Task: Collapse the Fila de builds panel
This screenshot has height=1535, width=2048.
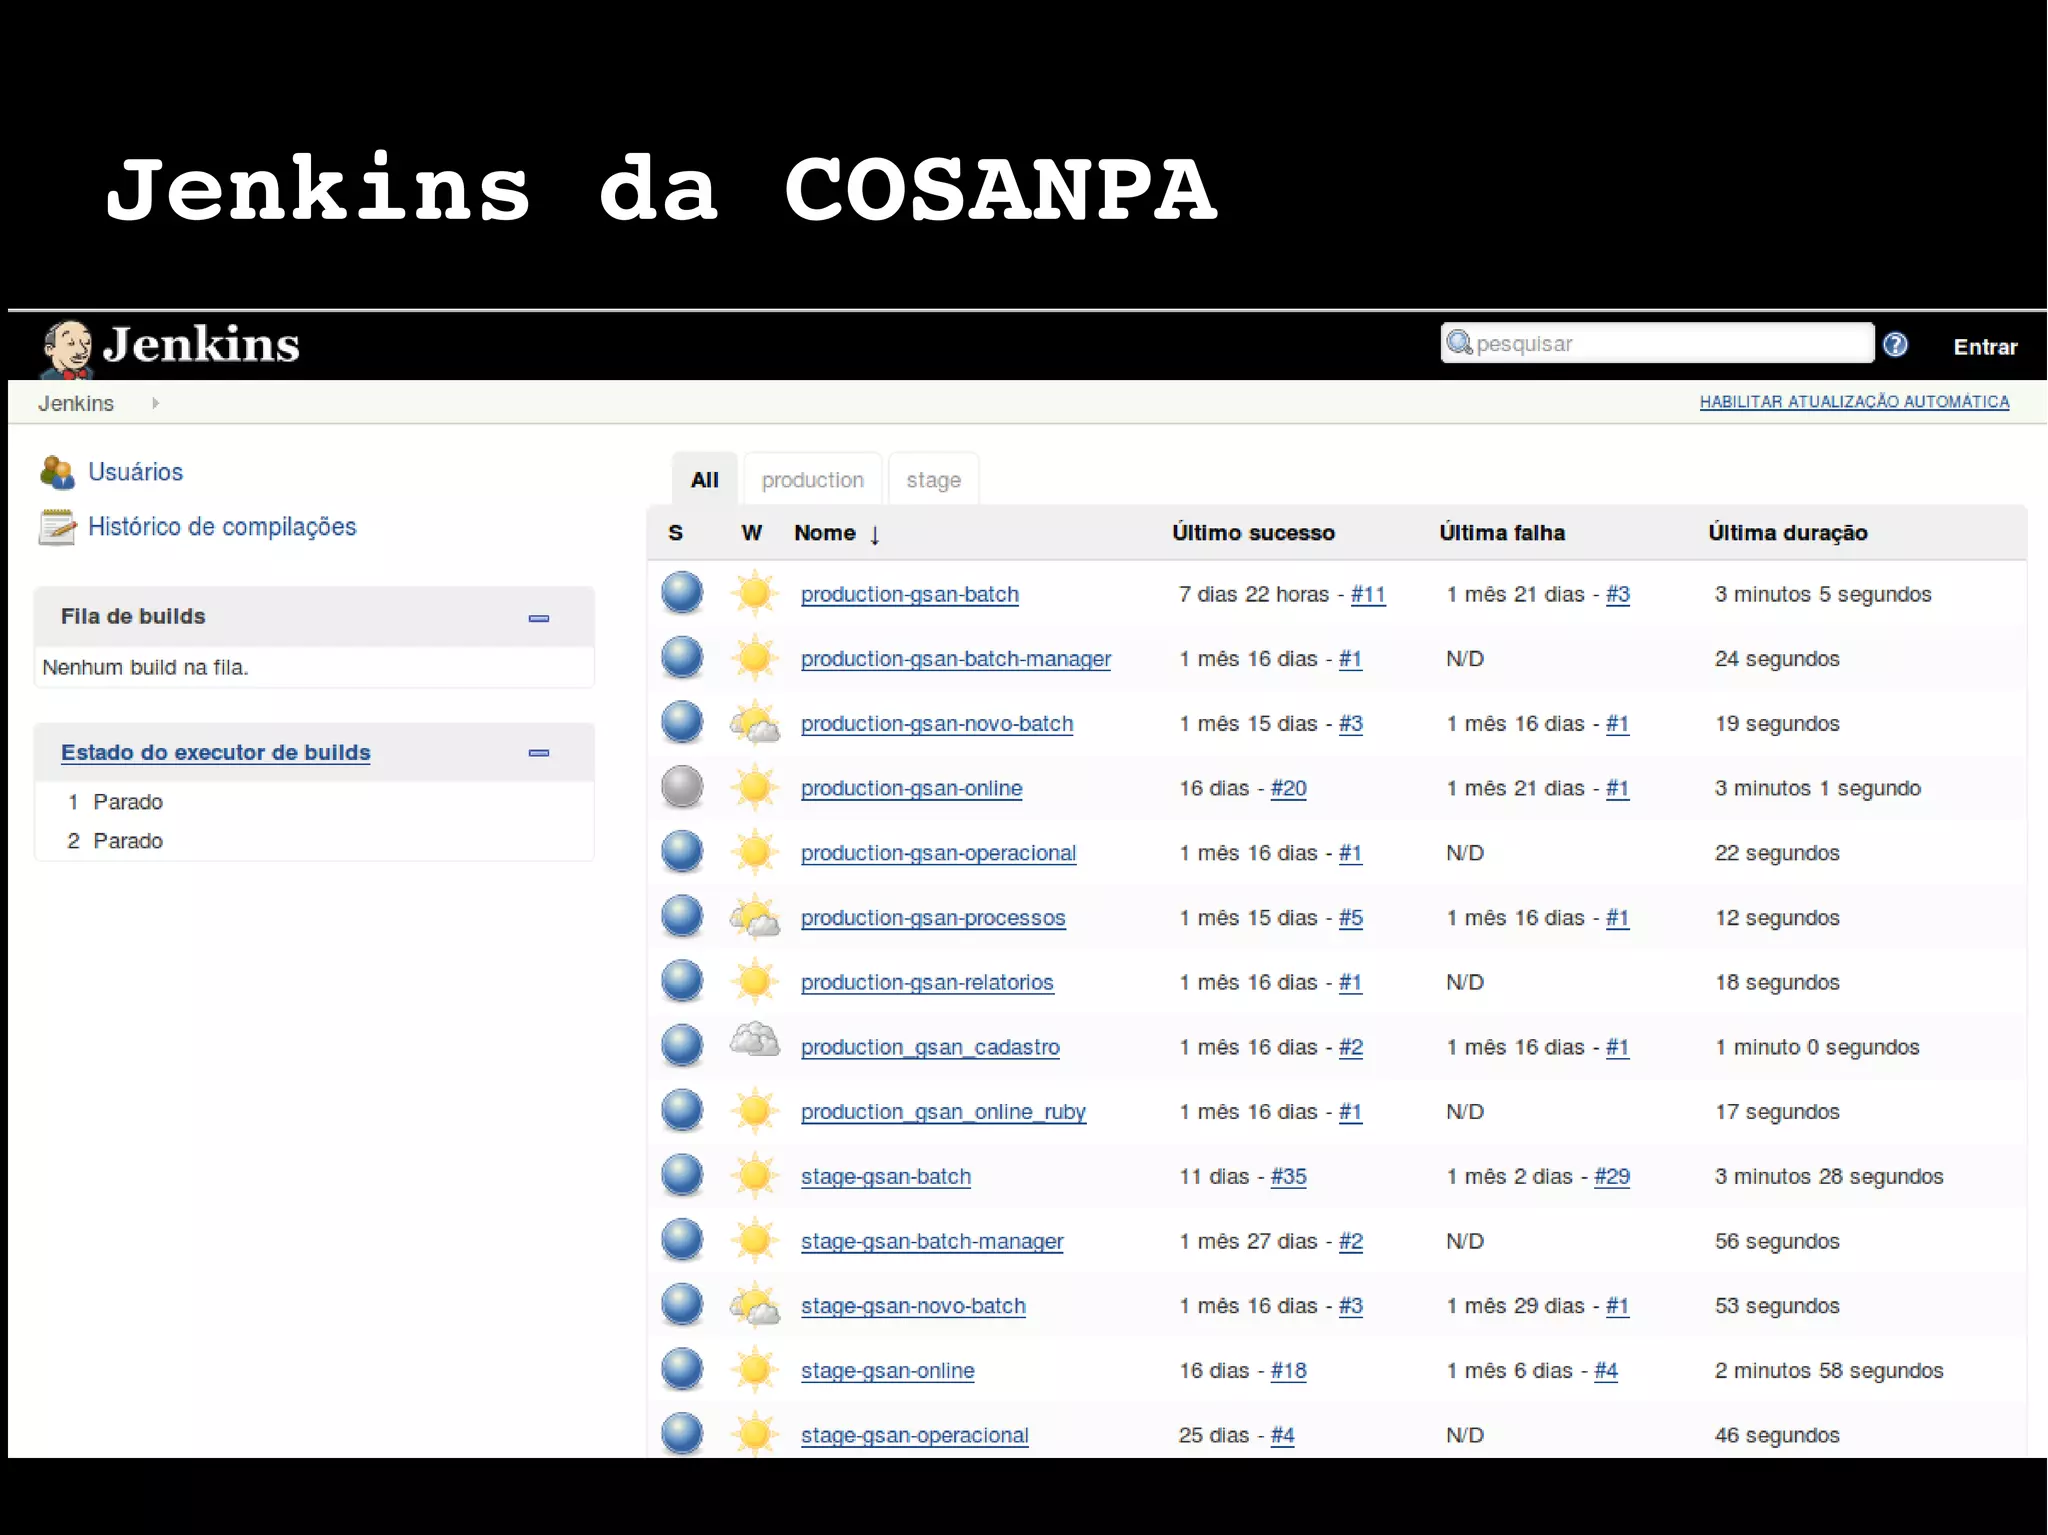Action: point(539,618)
